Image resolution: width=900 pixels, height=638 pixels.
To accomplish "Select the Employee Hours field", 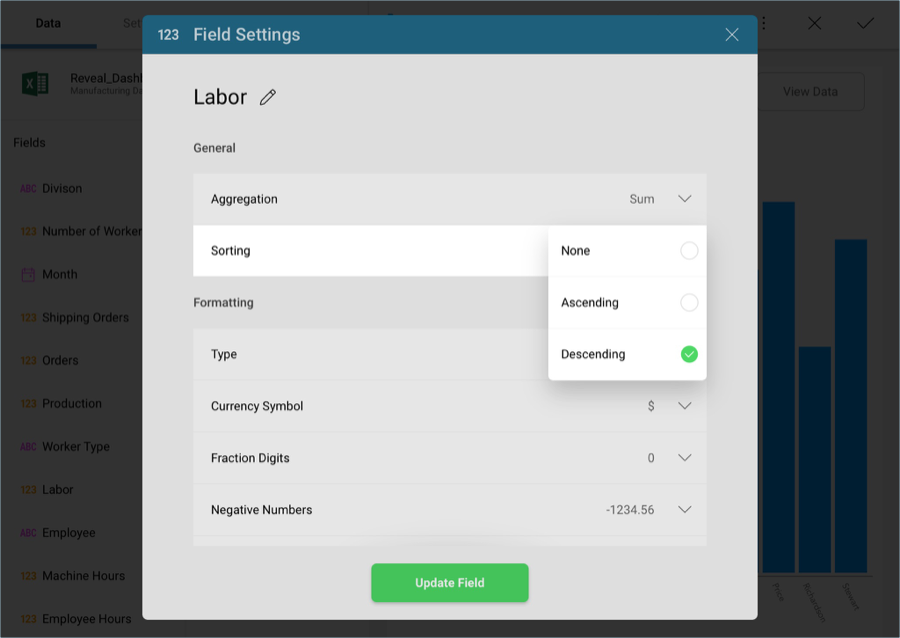I will point(86,619).
